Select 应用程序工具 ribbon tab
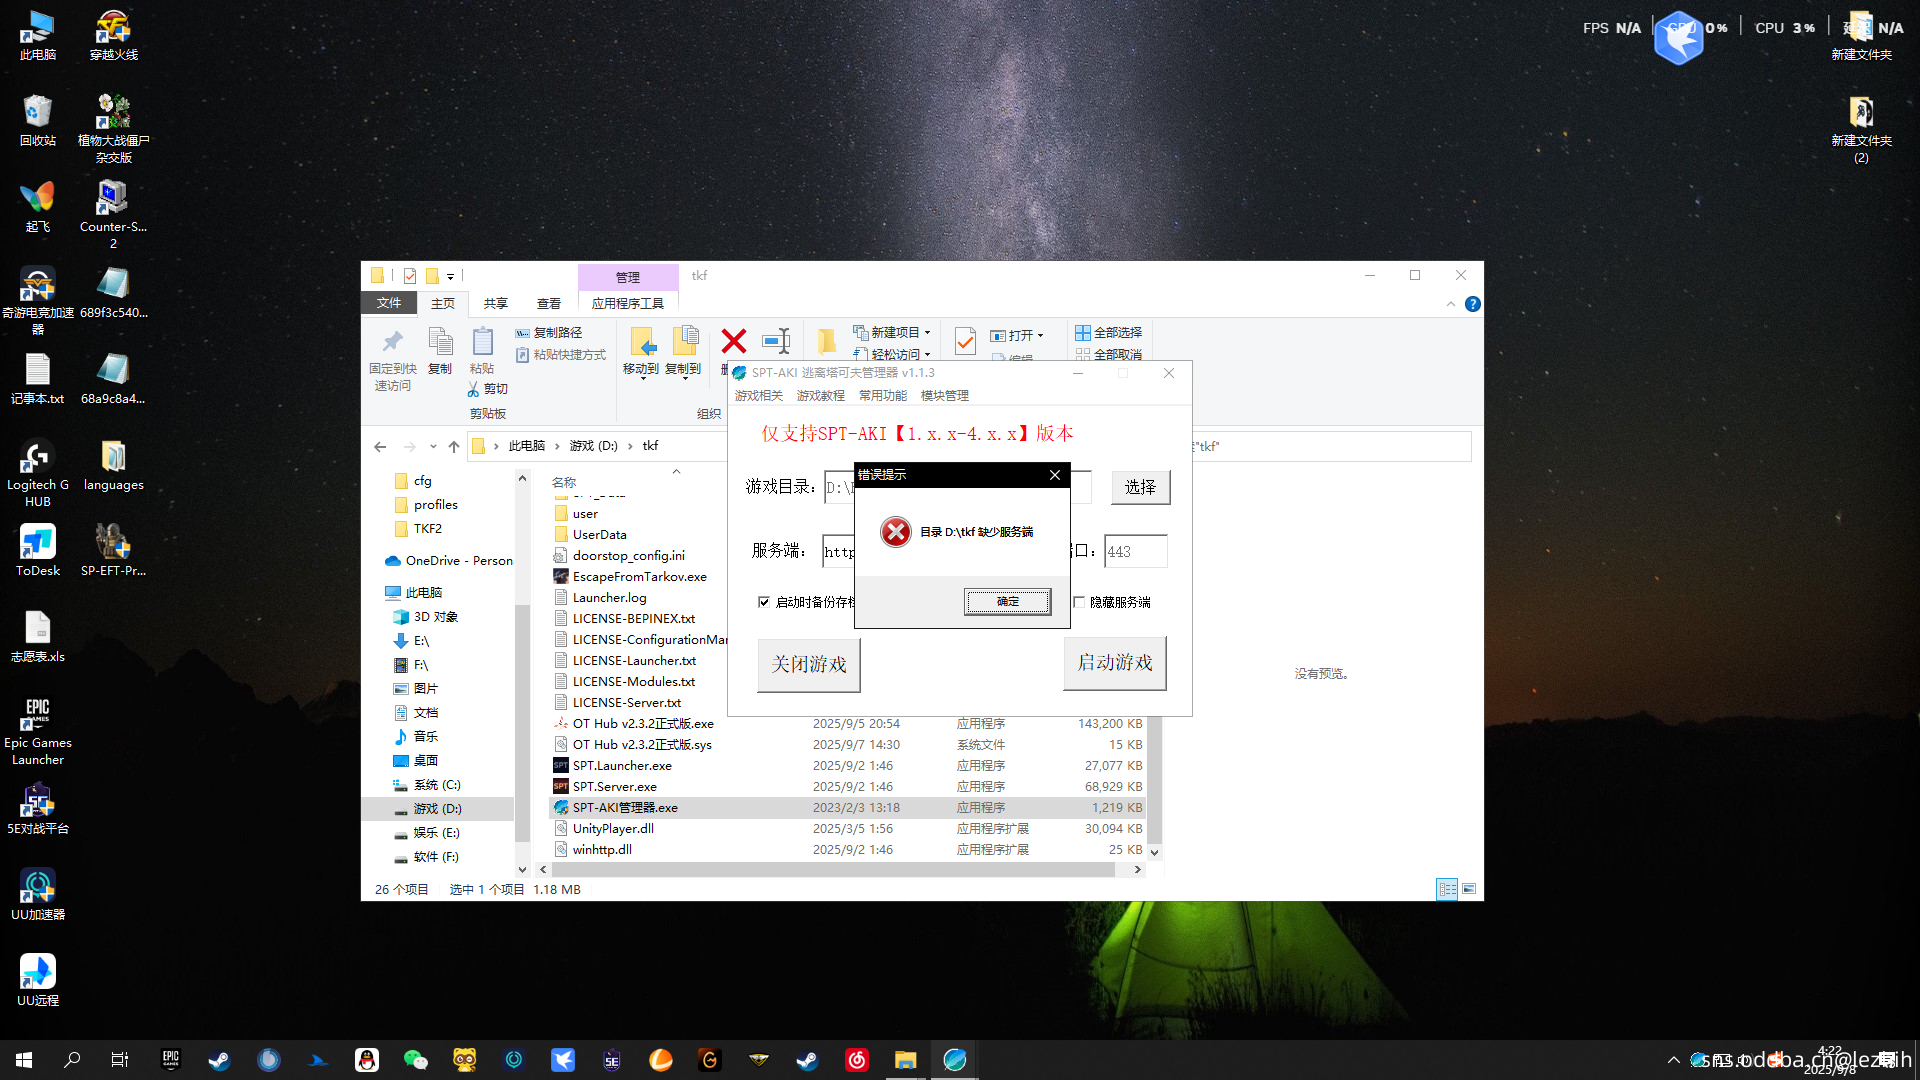Screen dimensions: 1920x1080 pos(627,304)
